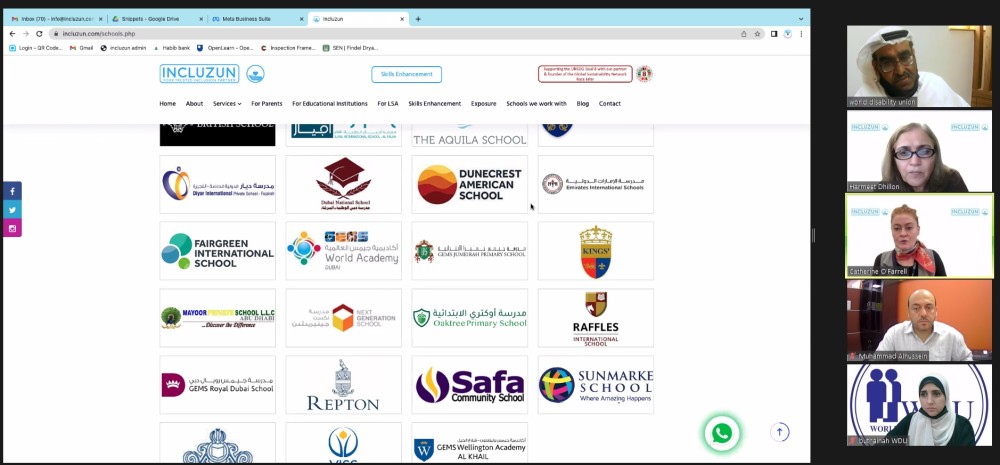Open the Chrome profile avatar

(788, 34)
